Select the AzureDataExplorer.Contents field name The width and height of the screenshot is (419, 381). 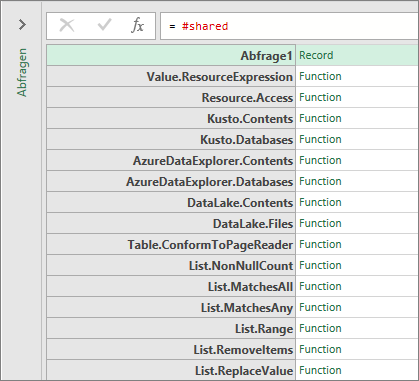point(213,161)
